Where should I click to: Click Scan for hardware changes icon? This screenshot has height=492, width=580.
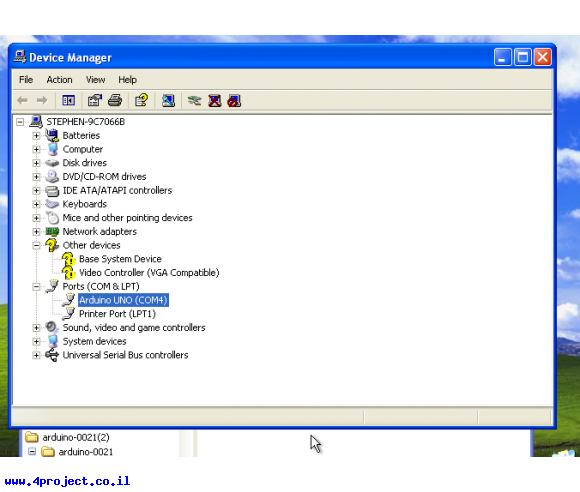coord(168,101)
